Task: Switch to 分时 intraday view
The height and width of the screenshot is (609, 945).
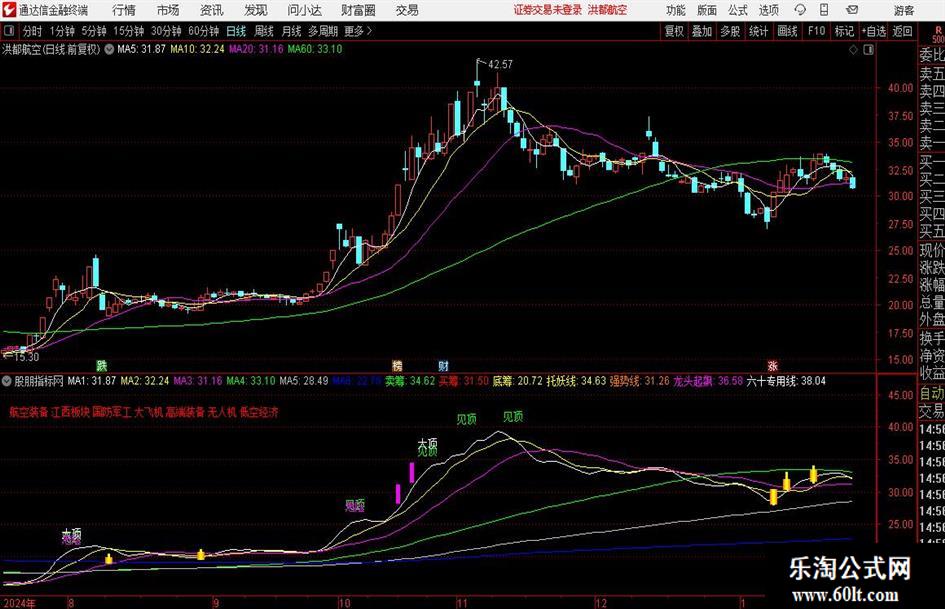Action: (x=32, y=31)
